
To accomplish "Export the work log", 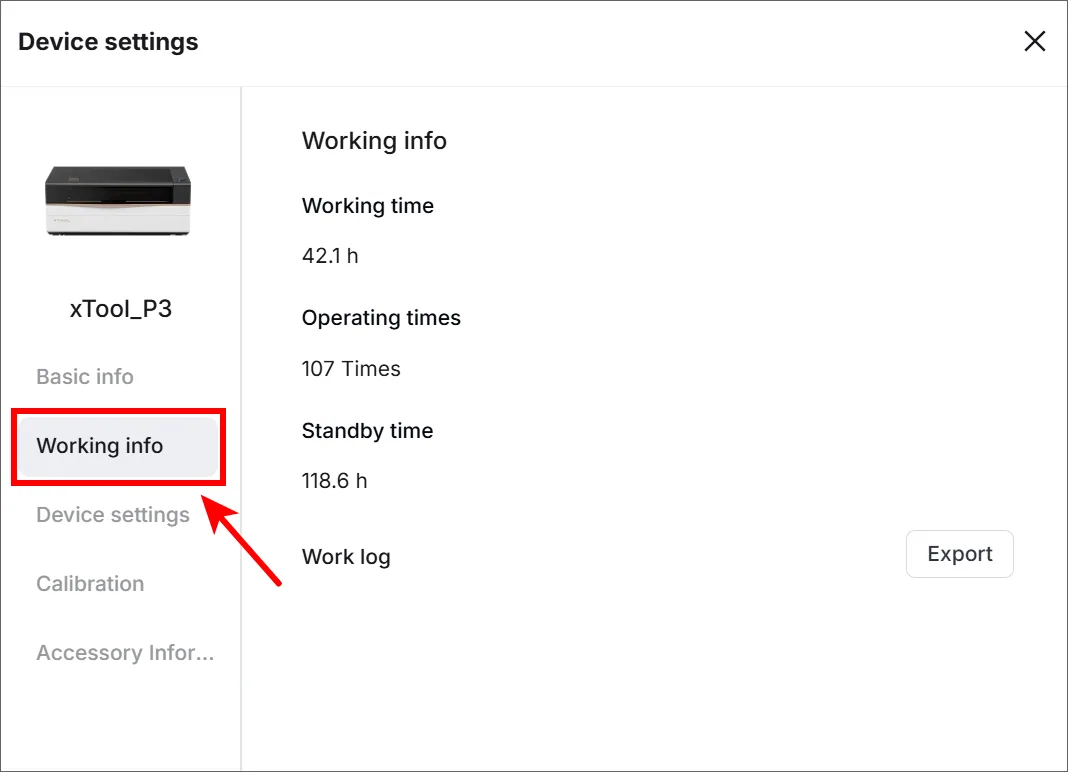I will coord(960,554).
